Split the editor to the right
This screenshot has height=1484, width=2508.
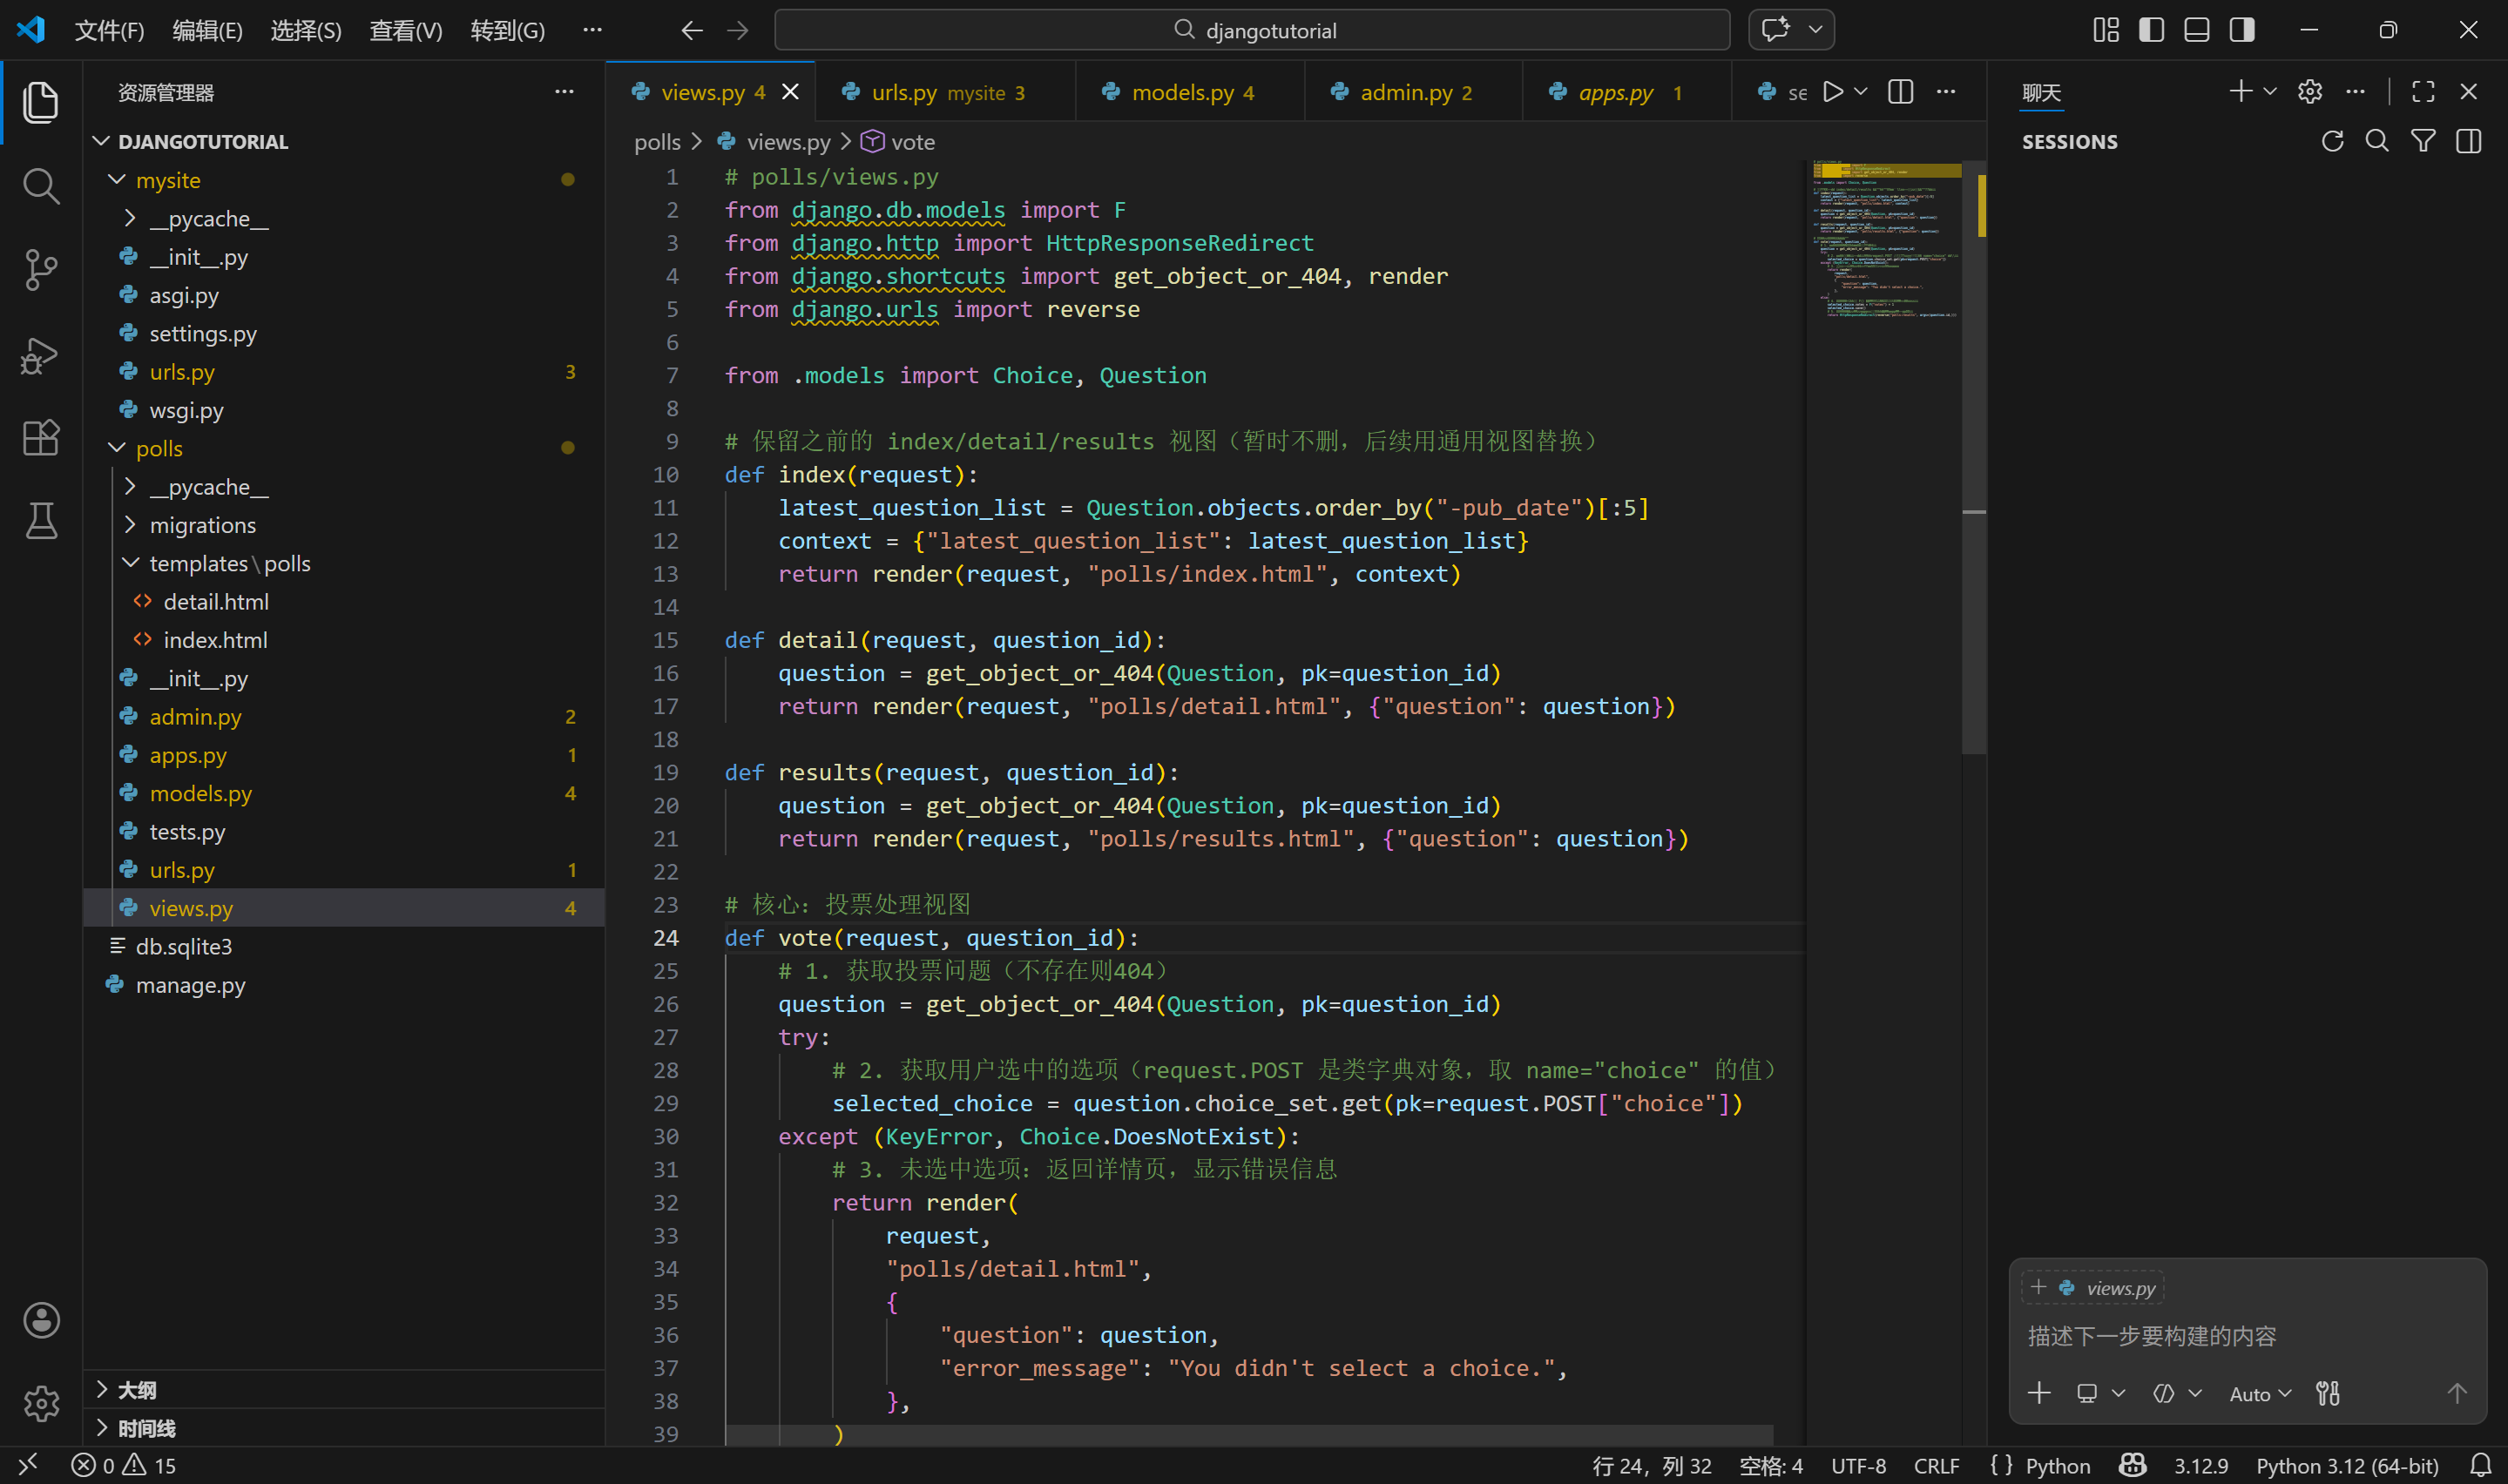coord(1900,92)
